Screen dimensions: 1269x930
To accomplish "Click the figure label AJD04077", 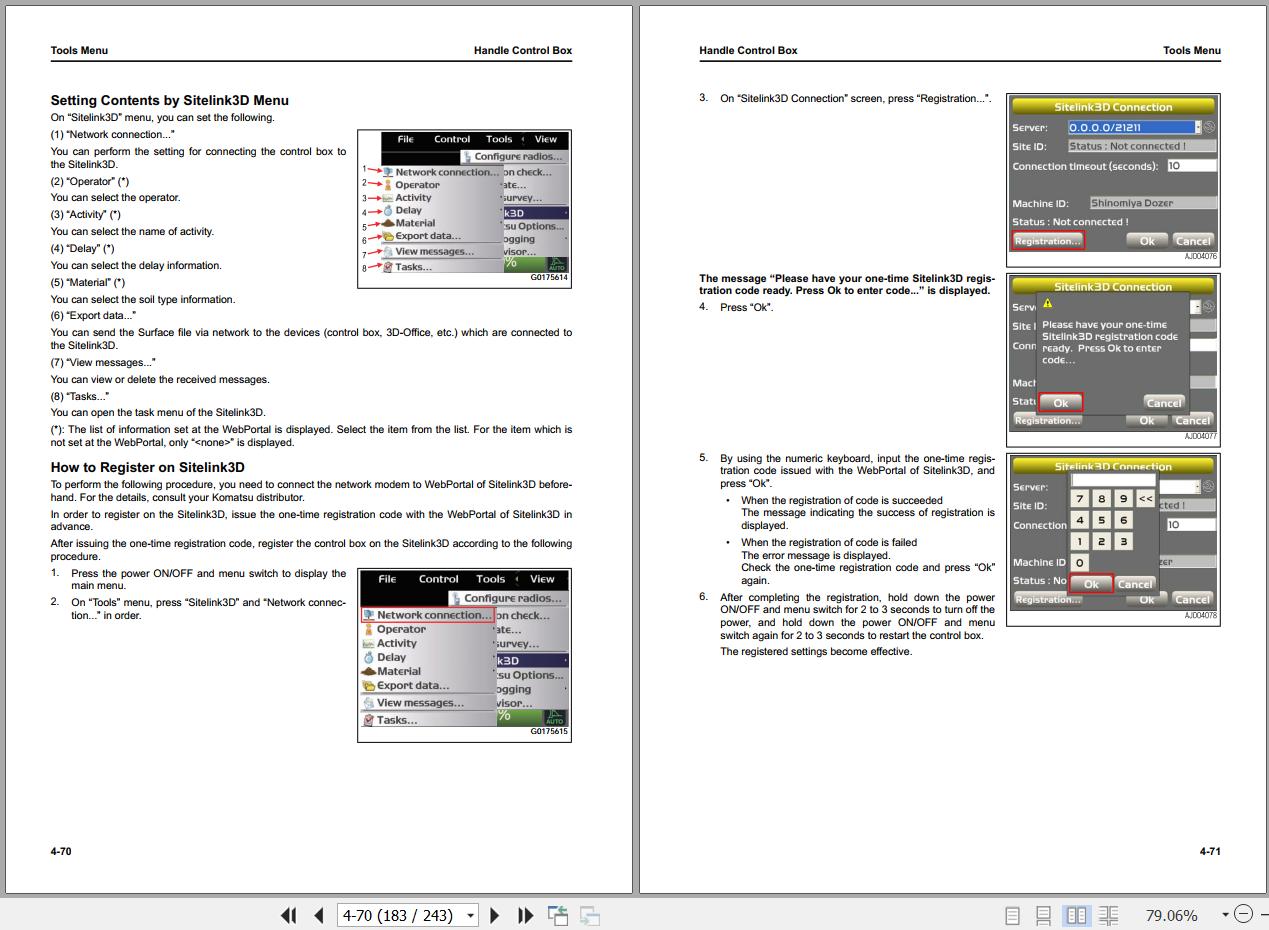I will (1201, 436).
